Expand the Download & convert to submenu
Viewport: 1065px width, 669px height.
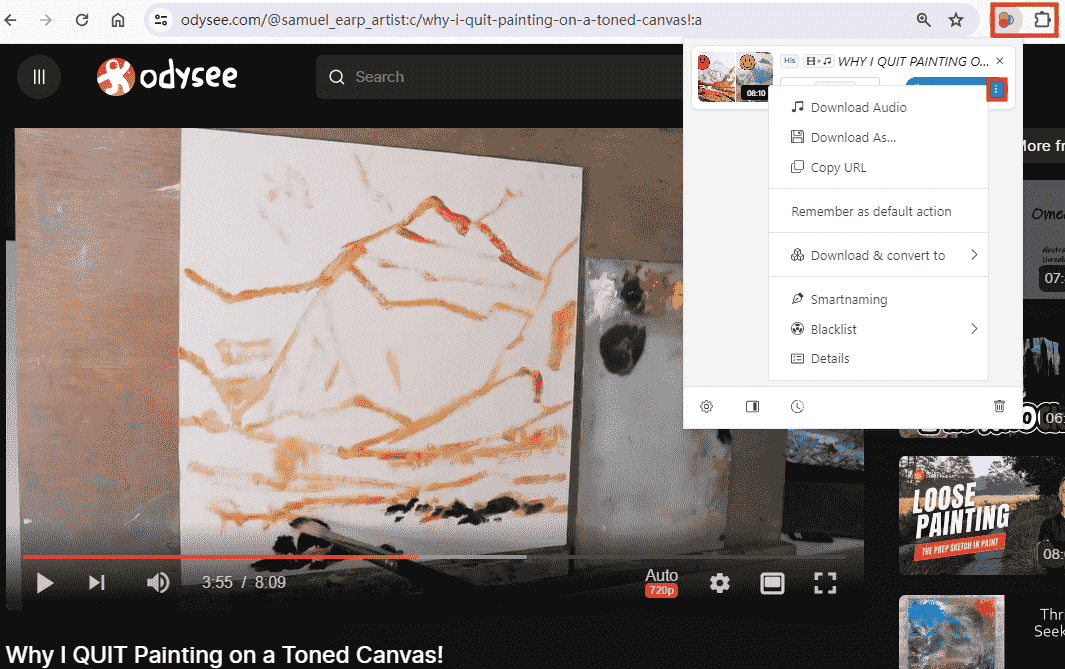pyautogui.click(x=877, y=255)
